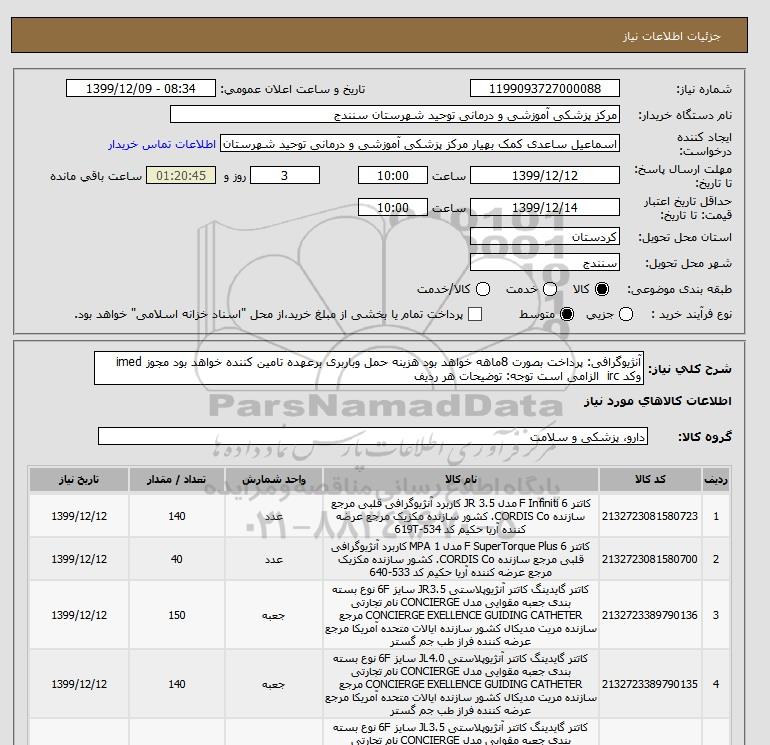Click the F Infiniti 6 catheter description
This screenshot has width=770, height=745.
[461, 516]
